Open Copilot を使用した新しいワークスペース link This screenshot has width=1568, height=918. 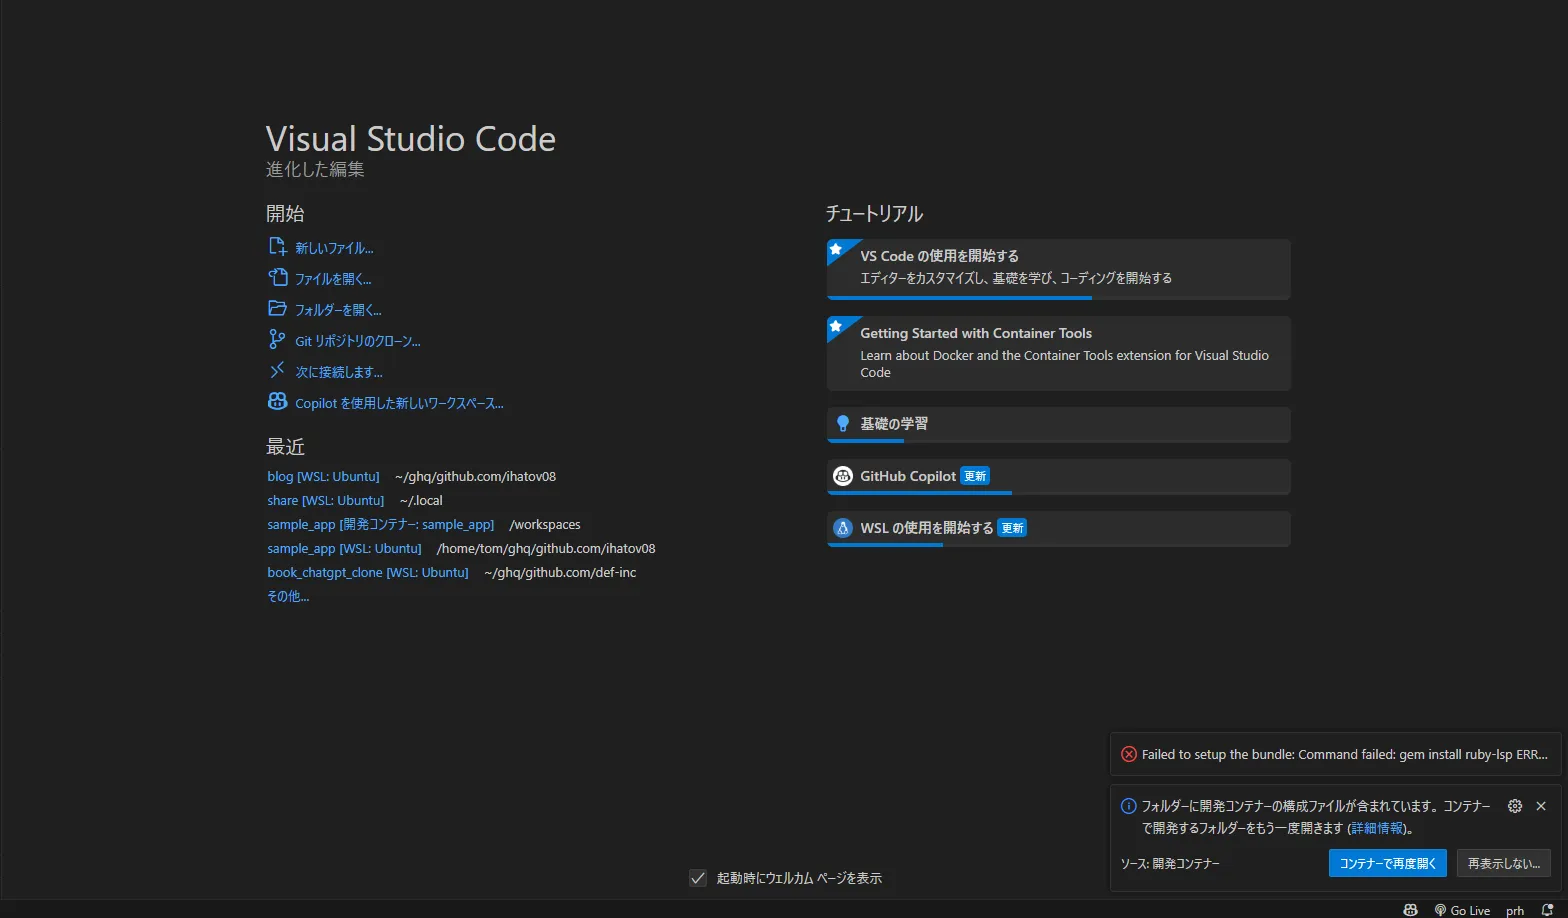(x=399, y=403)
